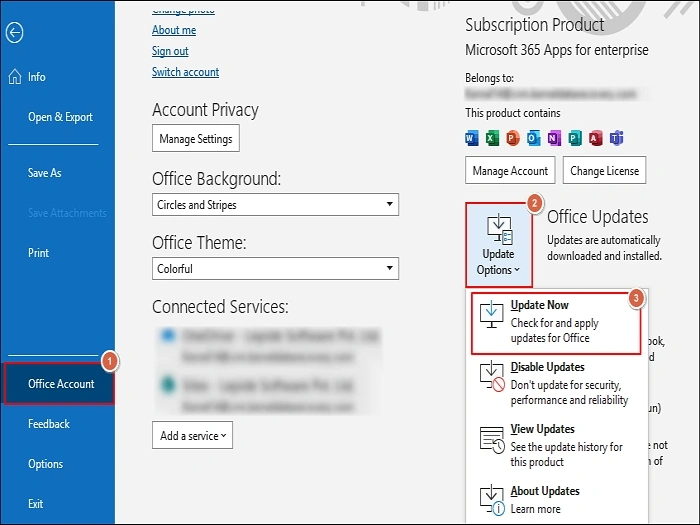Click the Manage Settings button
This screenshot has width=700, height=525.
[196, 138]
